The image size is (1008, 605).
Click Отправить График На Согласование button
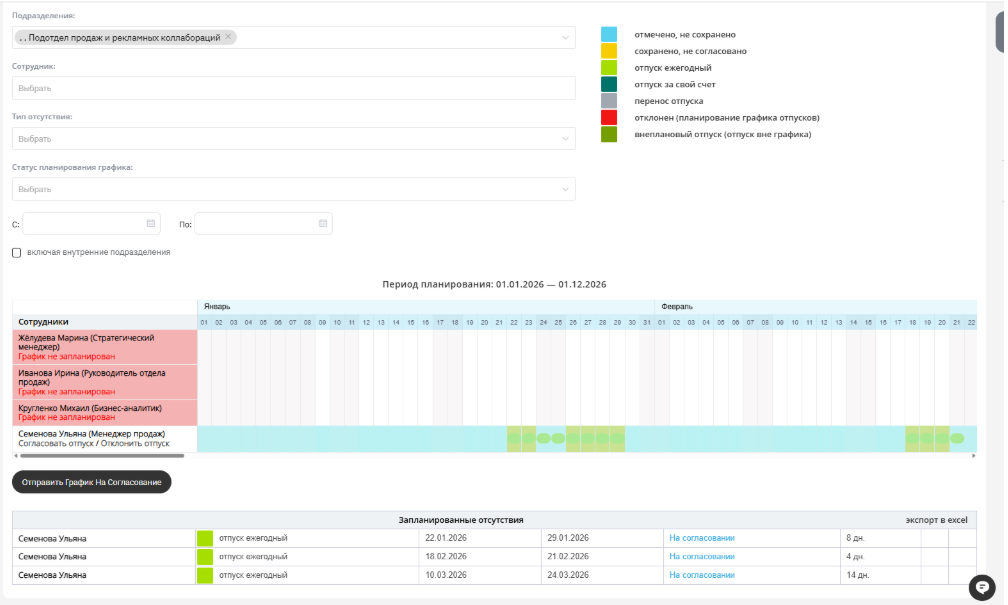click(x=92, y=482)
